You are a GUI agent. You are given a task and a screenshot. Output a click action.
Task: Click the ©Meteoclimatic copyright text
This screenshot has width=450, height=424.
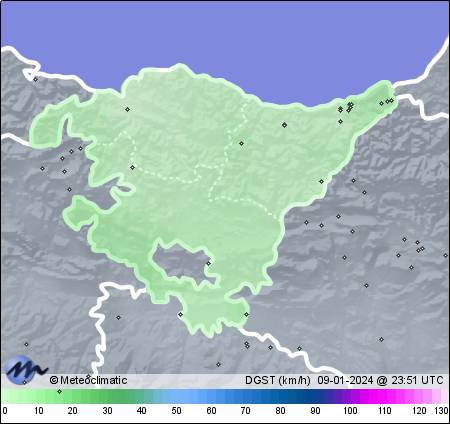click(88, 380)
